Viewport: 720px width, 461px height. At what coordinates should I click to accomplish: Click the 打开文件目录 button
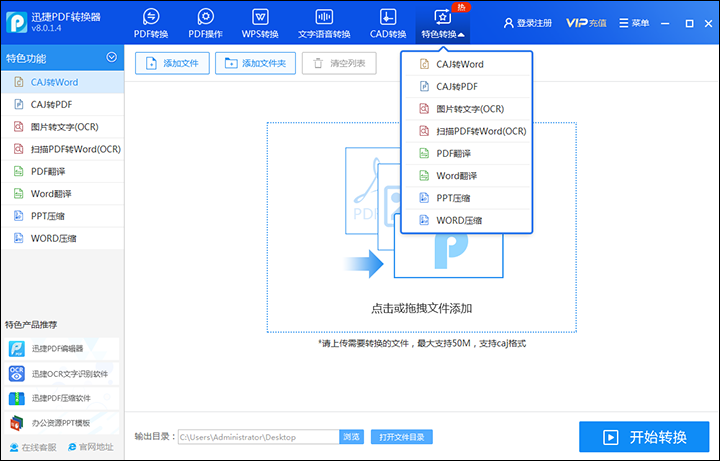pyautogui.click(x=402, y=437)
